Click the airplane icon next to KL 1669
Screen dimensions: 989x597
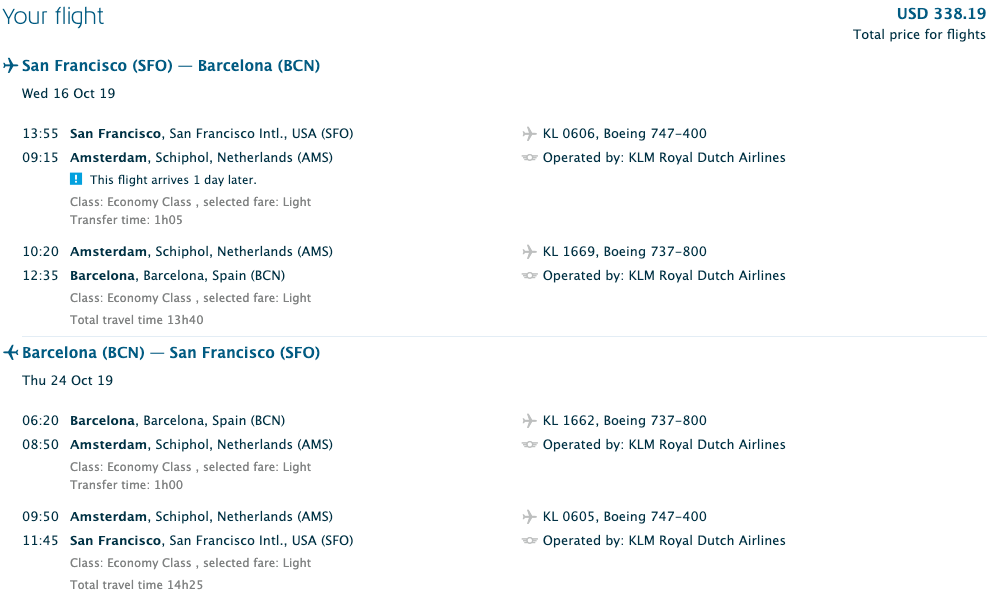[530, 252]
